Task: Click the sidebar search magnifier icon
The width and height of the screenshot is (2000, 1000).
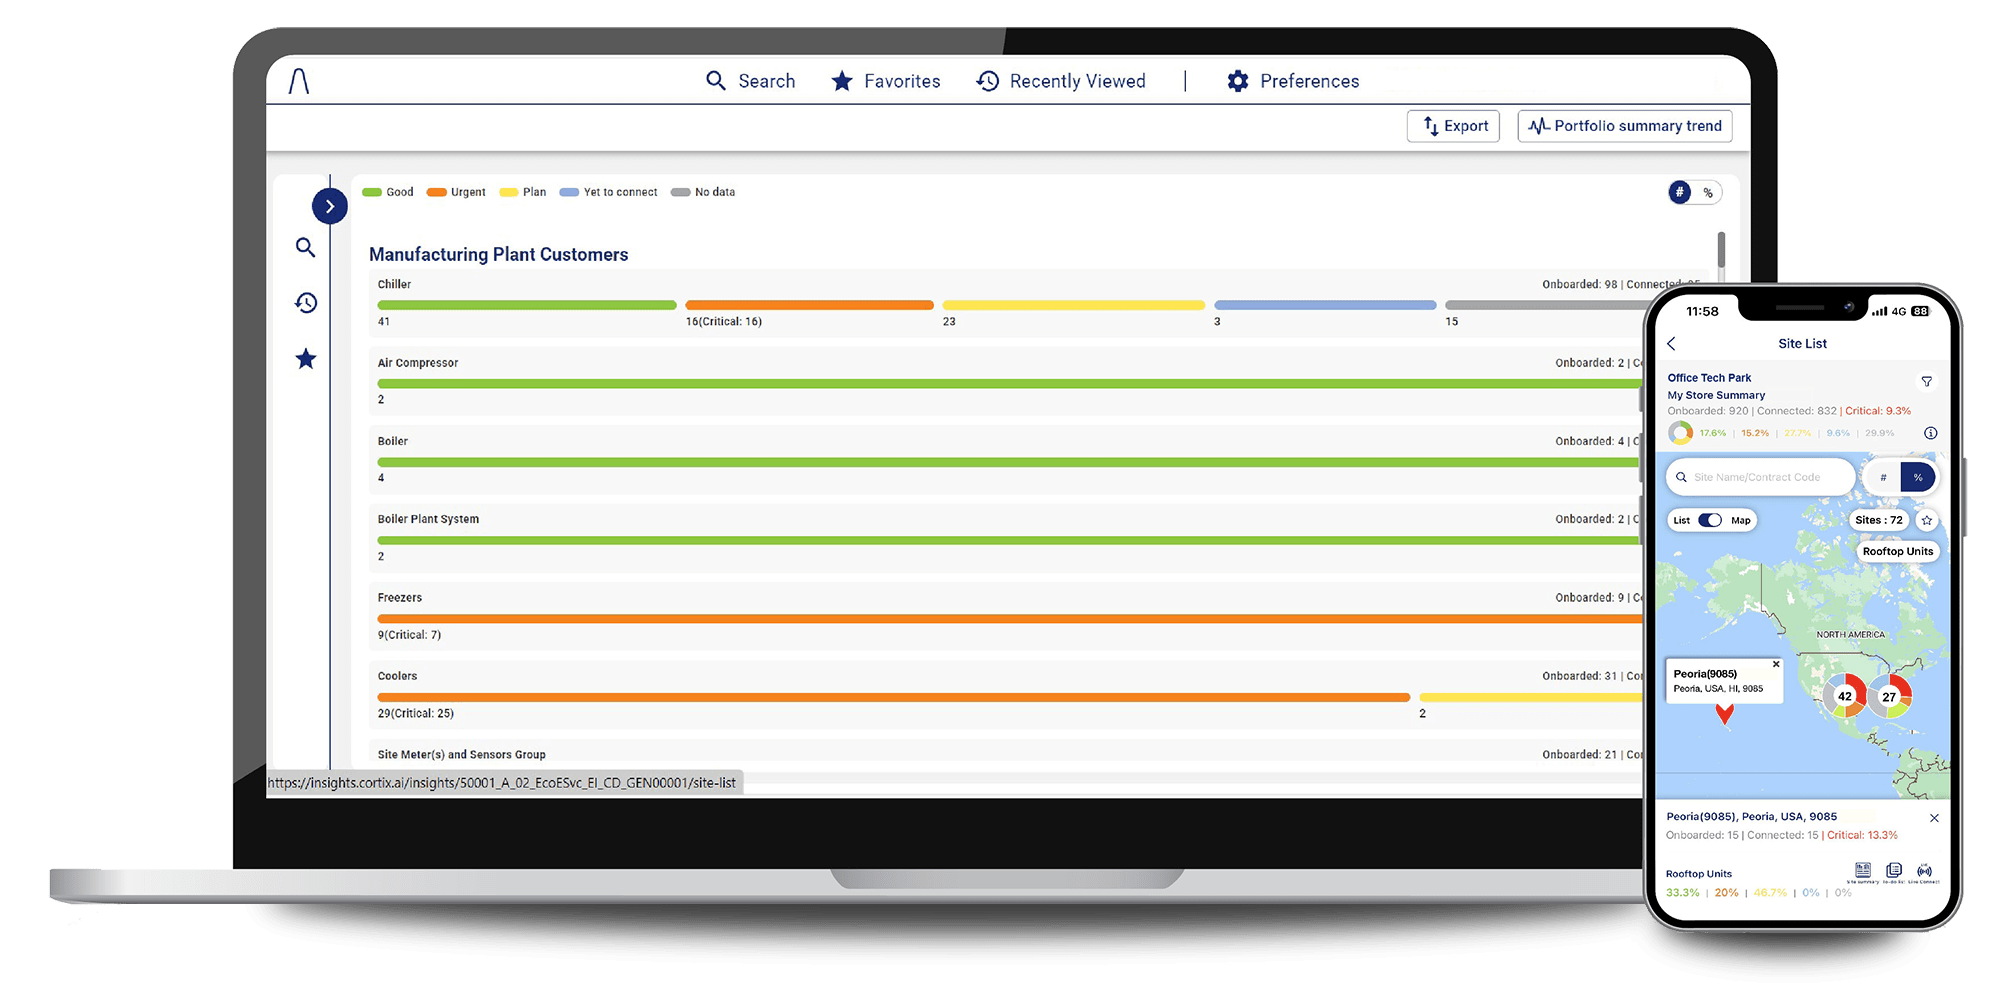Action: [306, 247]
